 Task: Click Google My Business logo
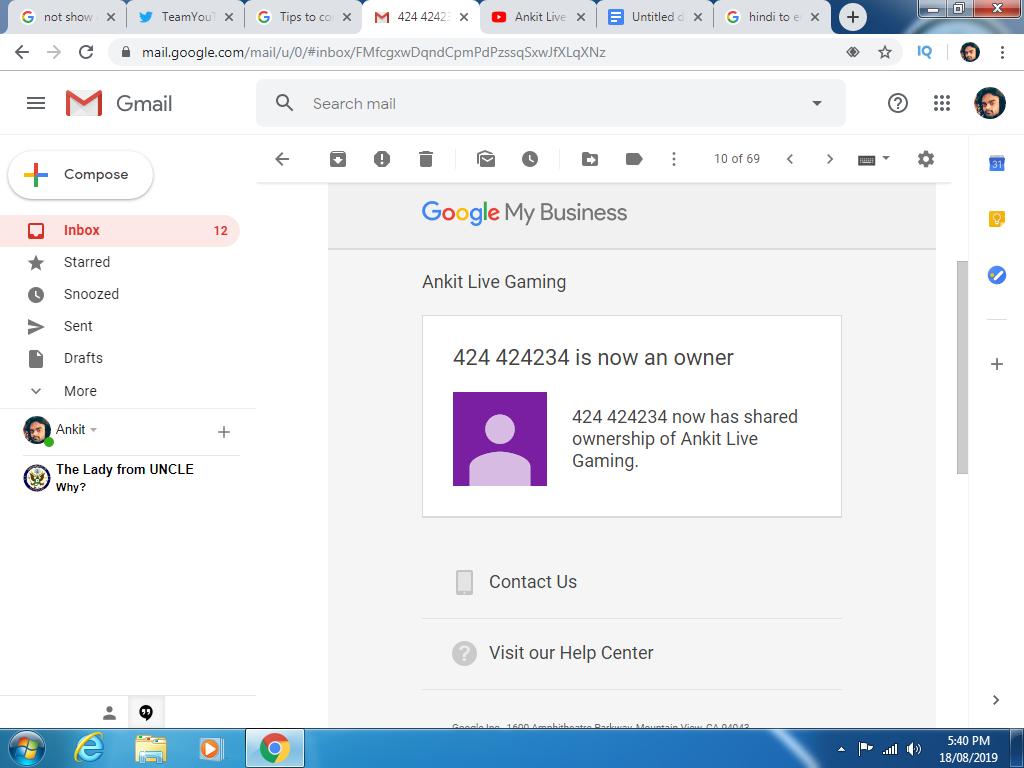click(524, 213)
